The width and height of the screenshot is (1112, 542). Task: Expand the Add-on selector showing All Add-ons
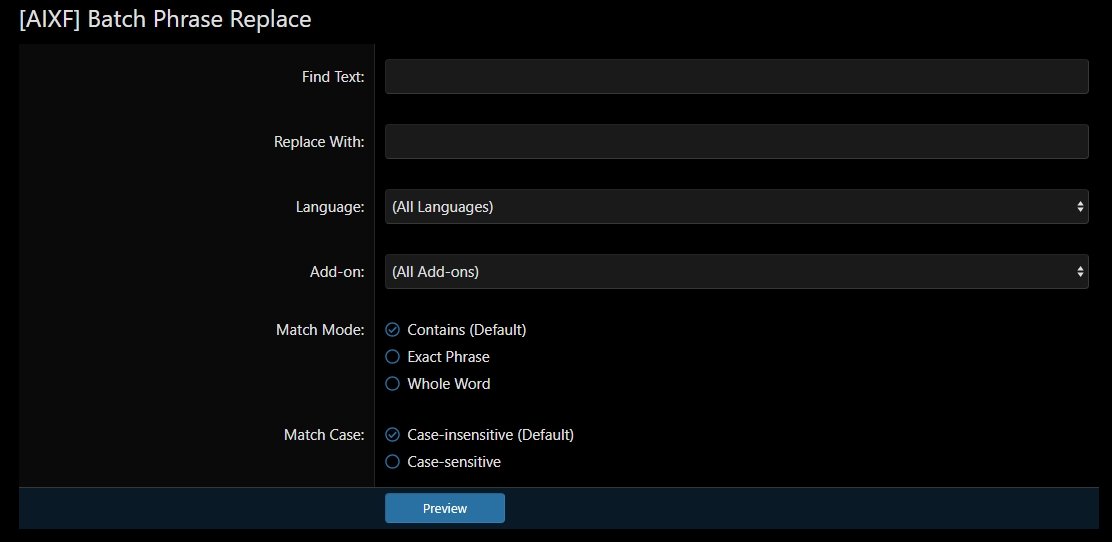tap(736, 272)
